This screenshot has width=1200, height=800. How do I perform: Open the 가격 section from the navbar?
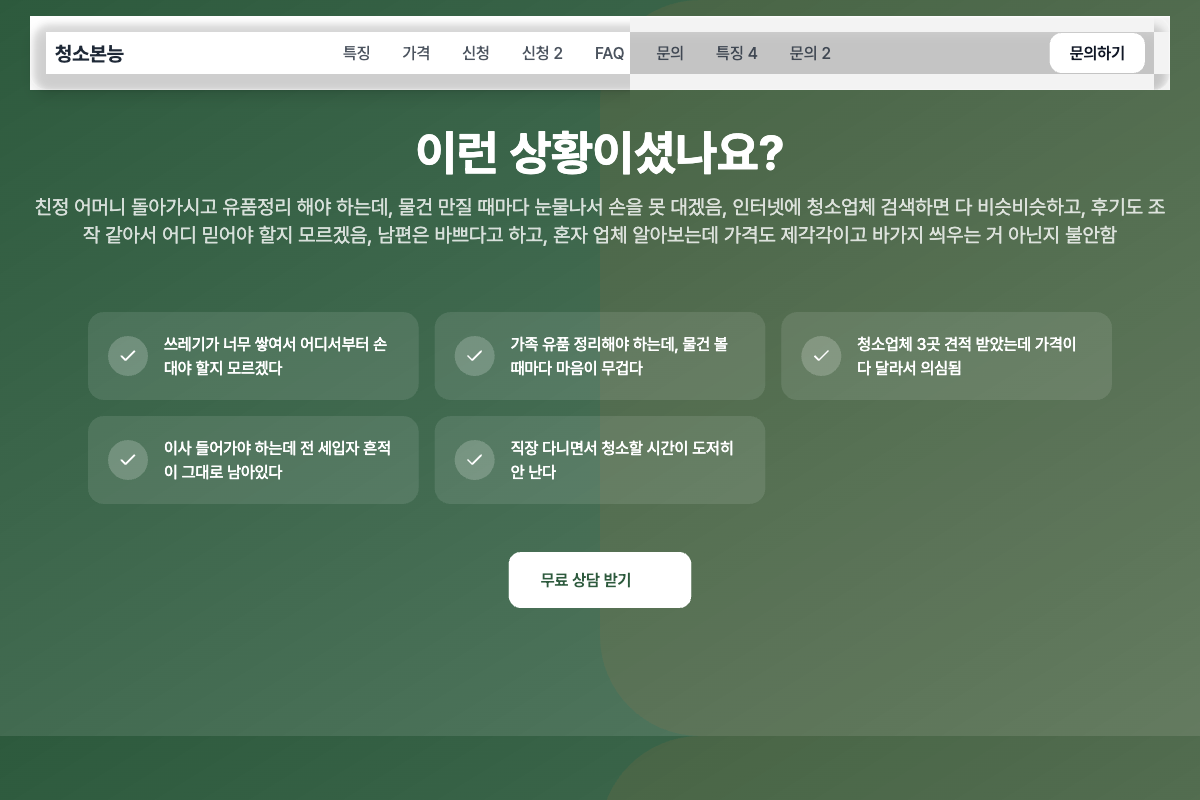coord(416,53)
